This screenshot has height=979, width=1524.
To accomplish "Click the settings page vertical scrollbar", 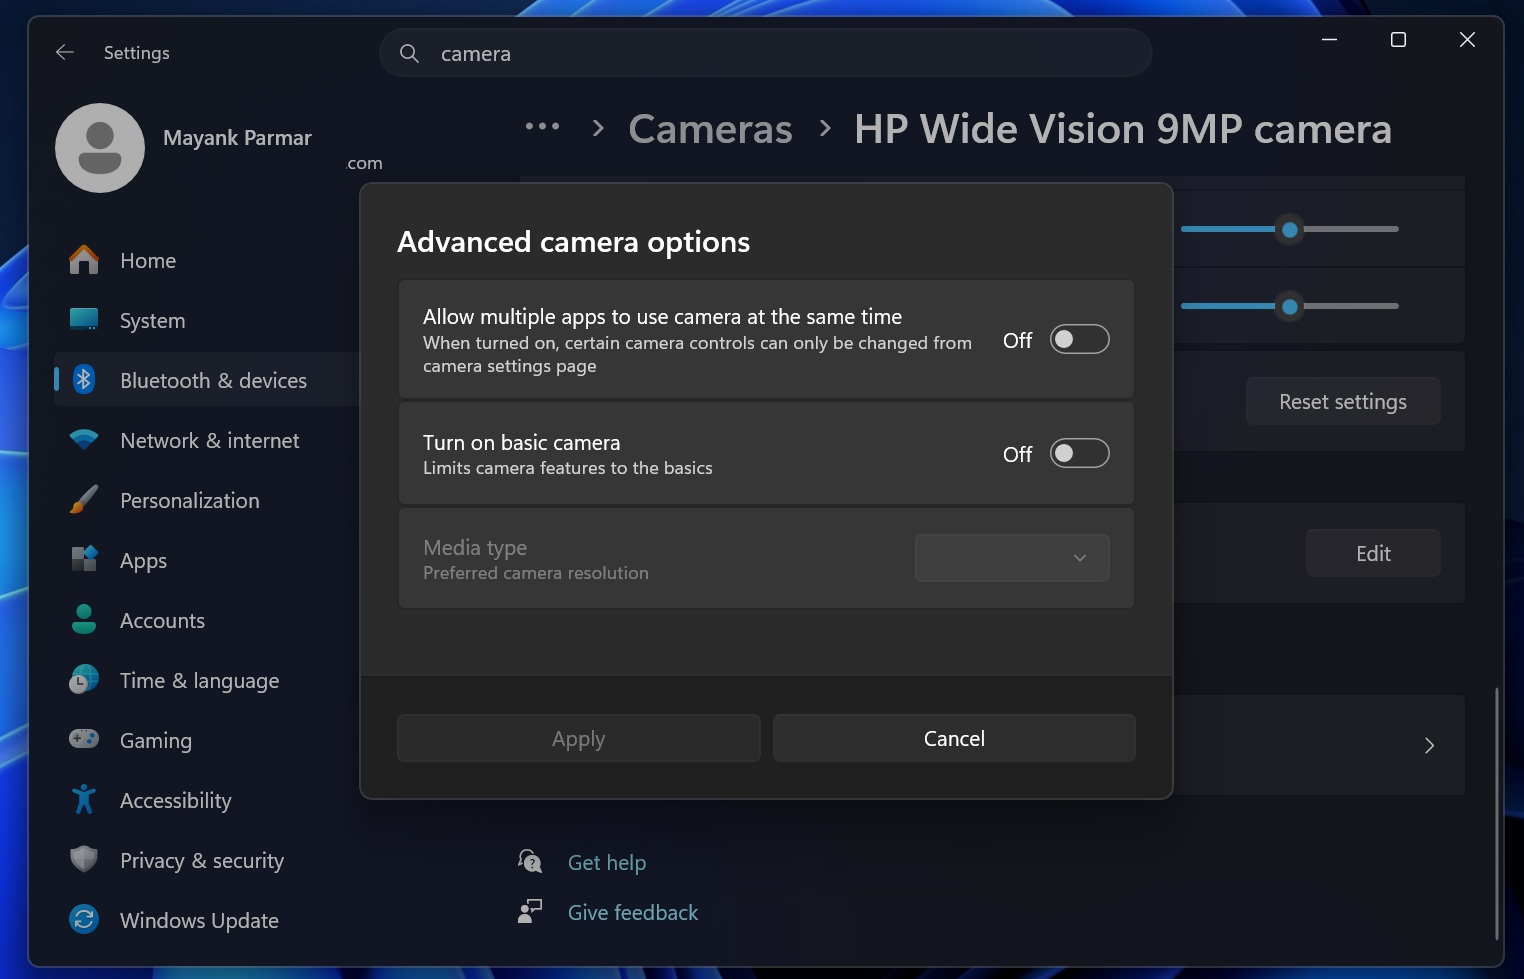I will pos(1497,812).
